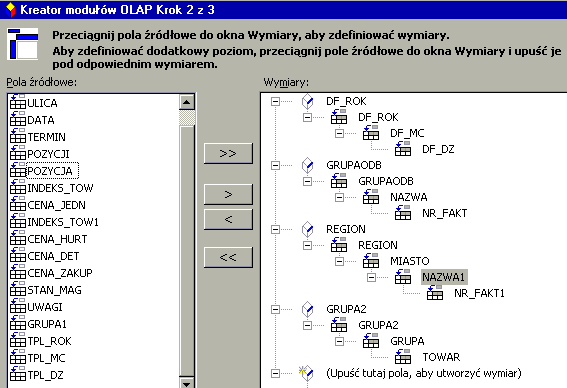Click the MIASTO level table icon
567x388 pixels.
[x=371, y=261]
